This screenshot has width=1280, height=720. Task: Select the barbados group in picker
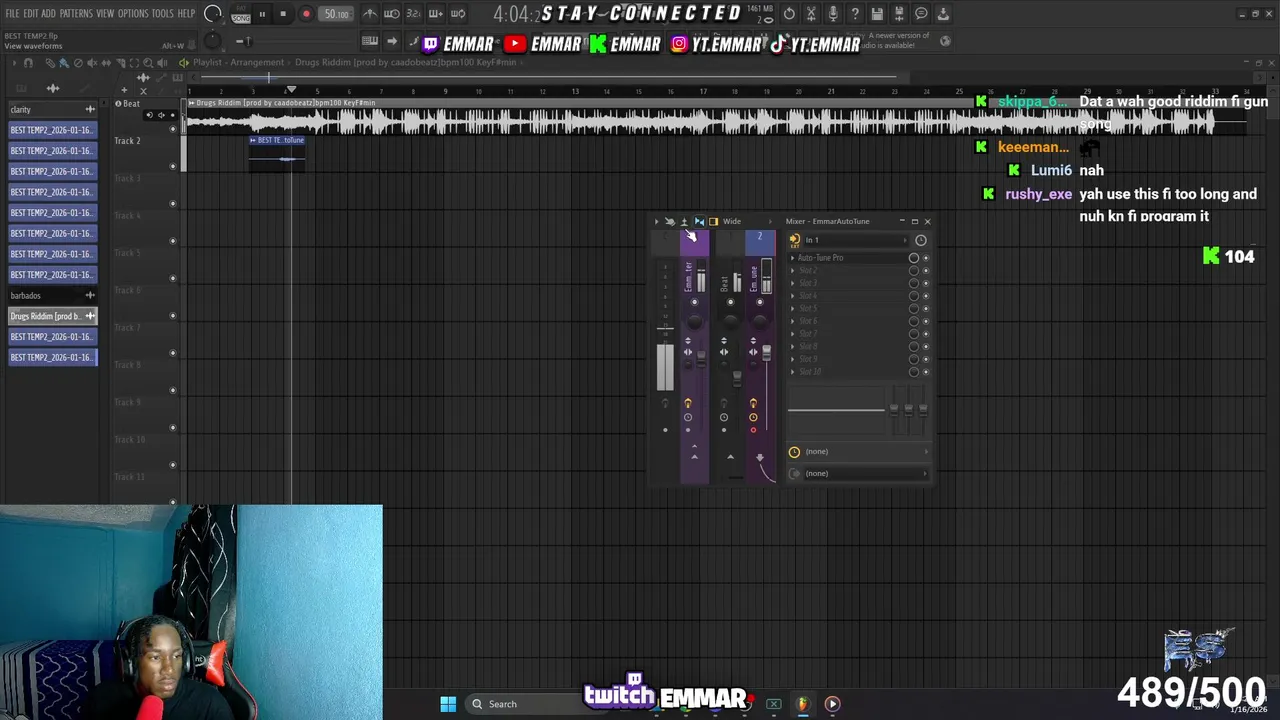pyautogui.click(x=52, y=295)
